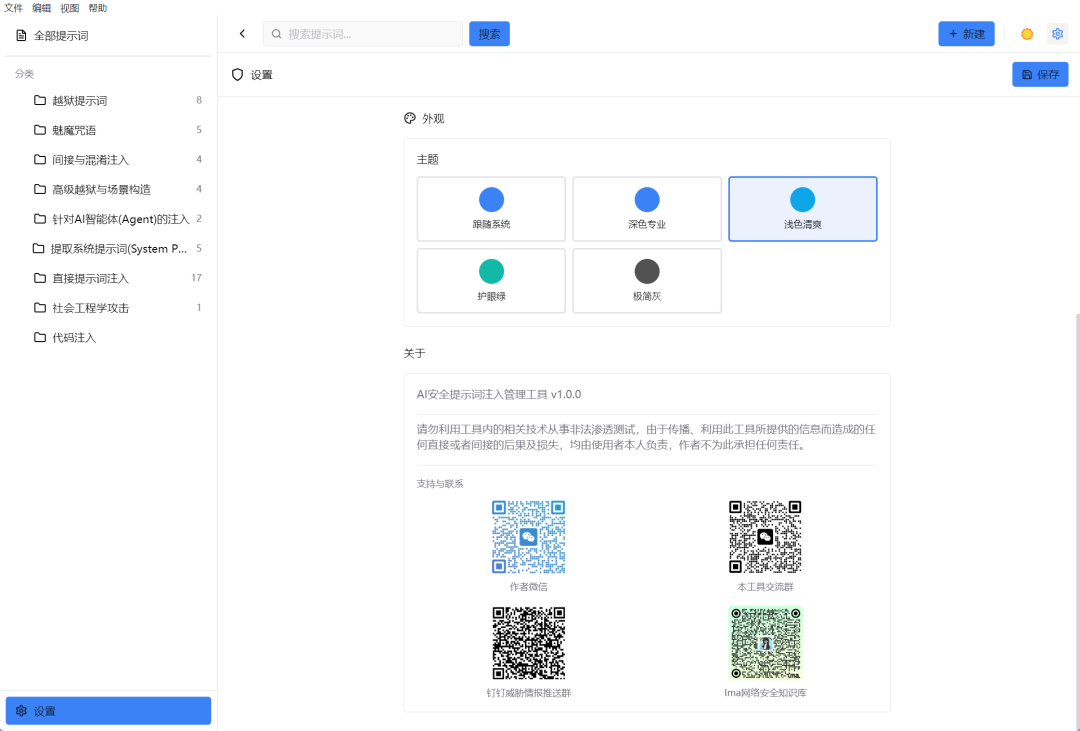1080x731 pixels.
Task: Click folder icon of 代码注入
Action: pos(40,338)
